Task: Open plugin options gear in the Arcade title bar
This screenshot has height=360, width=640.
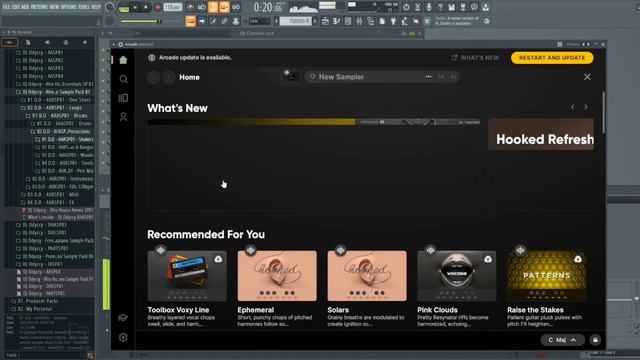Action: pyautogui.click(x=121, y=44)
